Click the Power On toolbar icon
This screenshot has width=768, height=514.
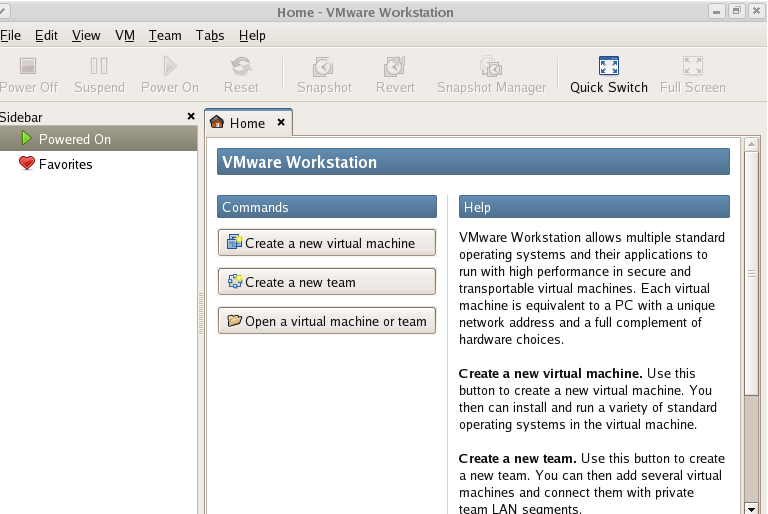[169, 66]
